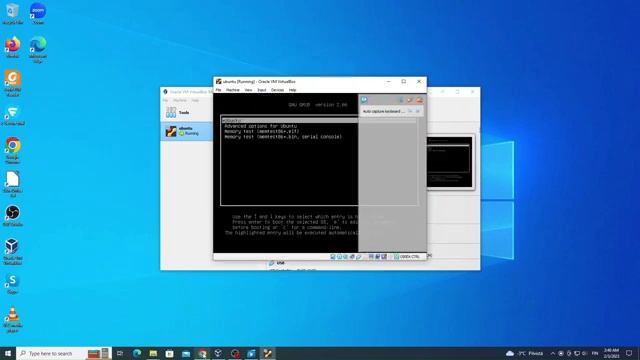Viewport: 640px width, 360px height.
Task: Select the 'Memory test (memtest86+.elf)' GRUB entry
Action: [262, 131]
